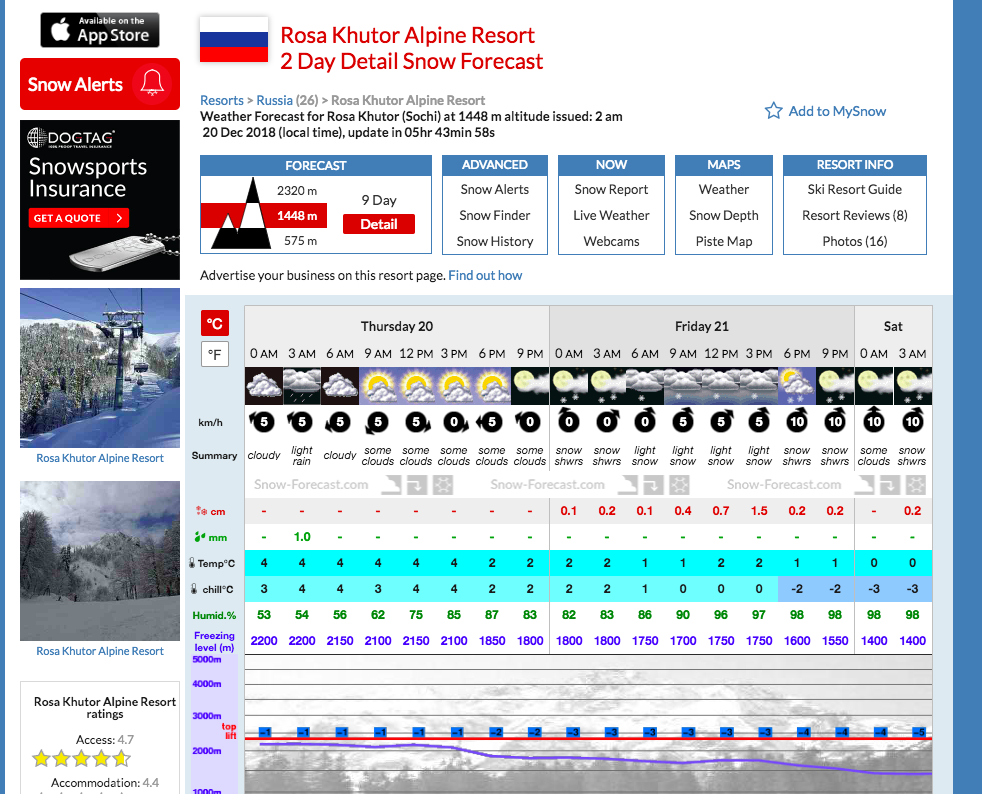Image resolution: width=982 pixels, height=794 pixels.
Task: Click the Snow Alerts bell icon
Action: pyautogui.click(x=152, y=83)
